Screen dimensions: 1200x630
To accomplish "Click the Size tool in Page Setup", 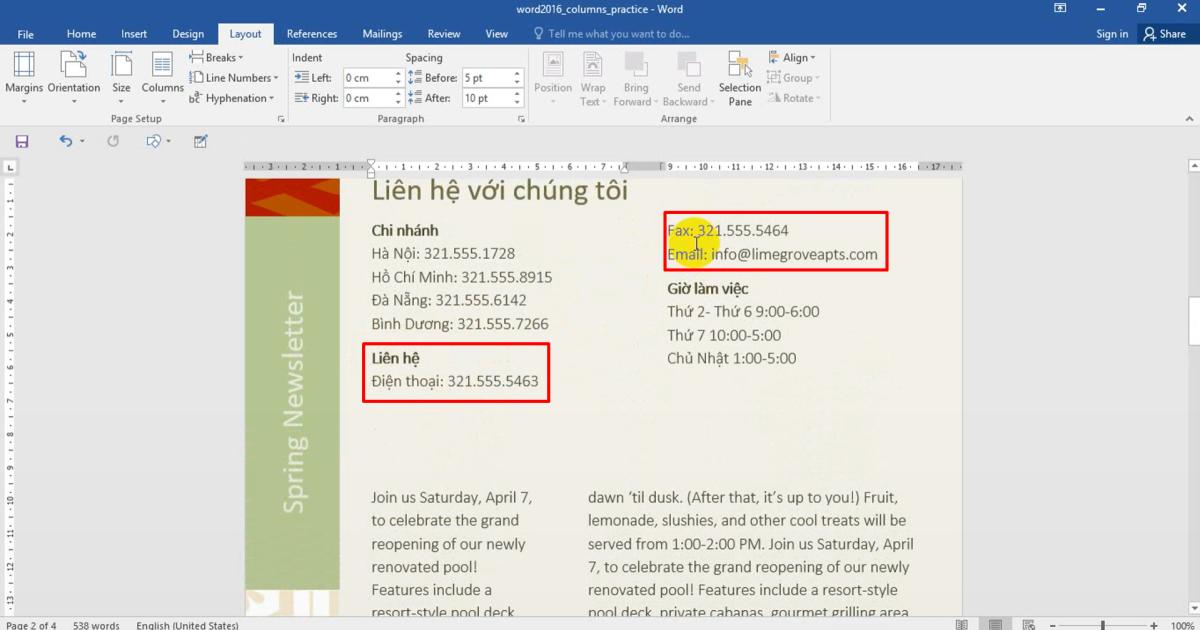I will [x=120, y=77].
